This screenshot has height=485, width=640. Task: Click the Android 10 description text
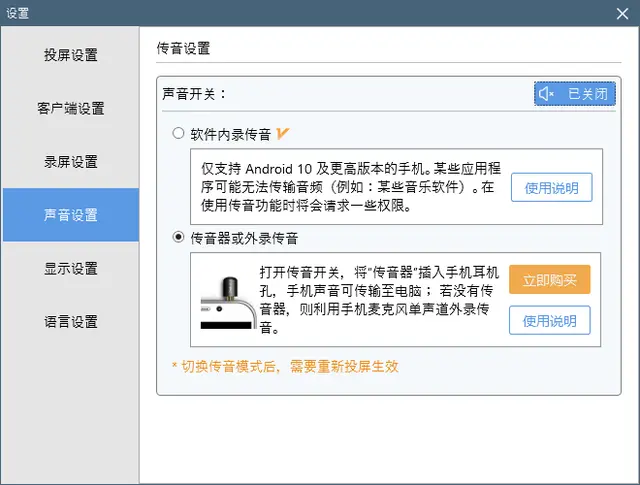point(351,187)
